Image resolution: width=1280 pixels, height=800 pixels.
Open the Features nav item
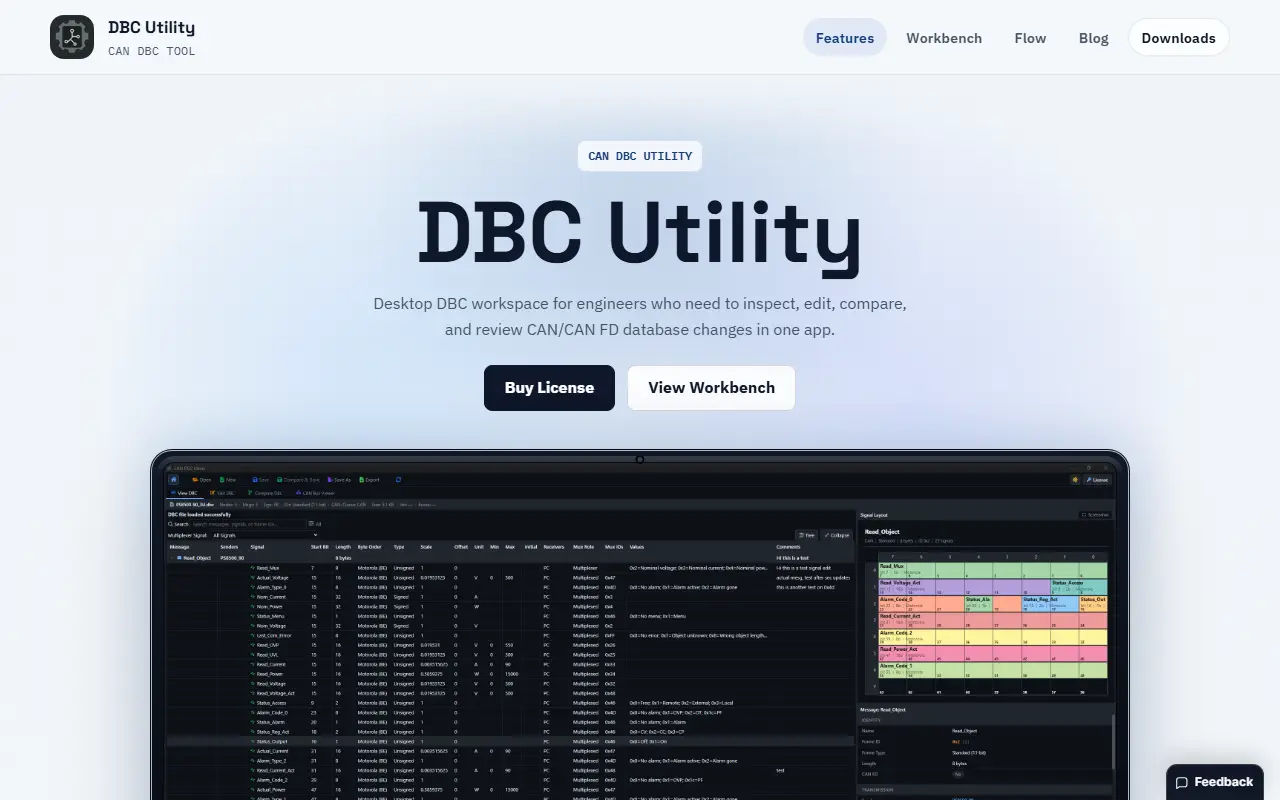[845, 37]
